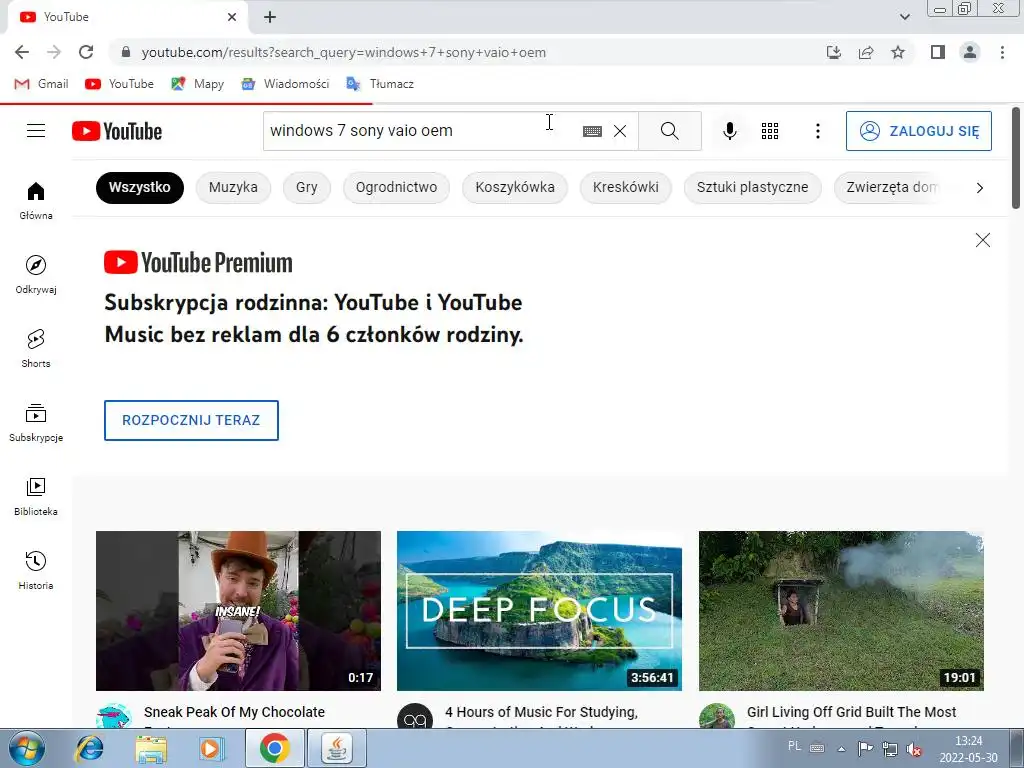The height and width of the screenshot is (768, 1024).
Task: Select the Koszykówka filter chip
Action: point(515,187)
